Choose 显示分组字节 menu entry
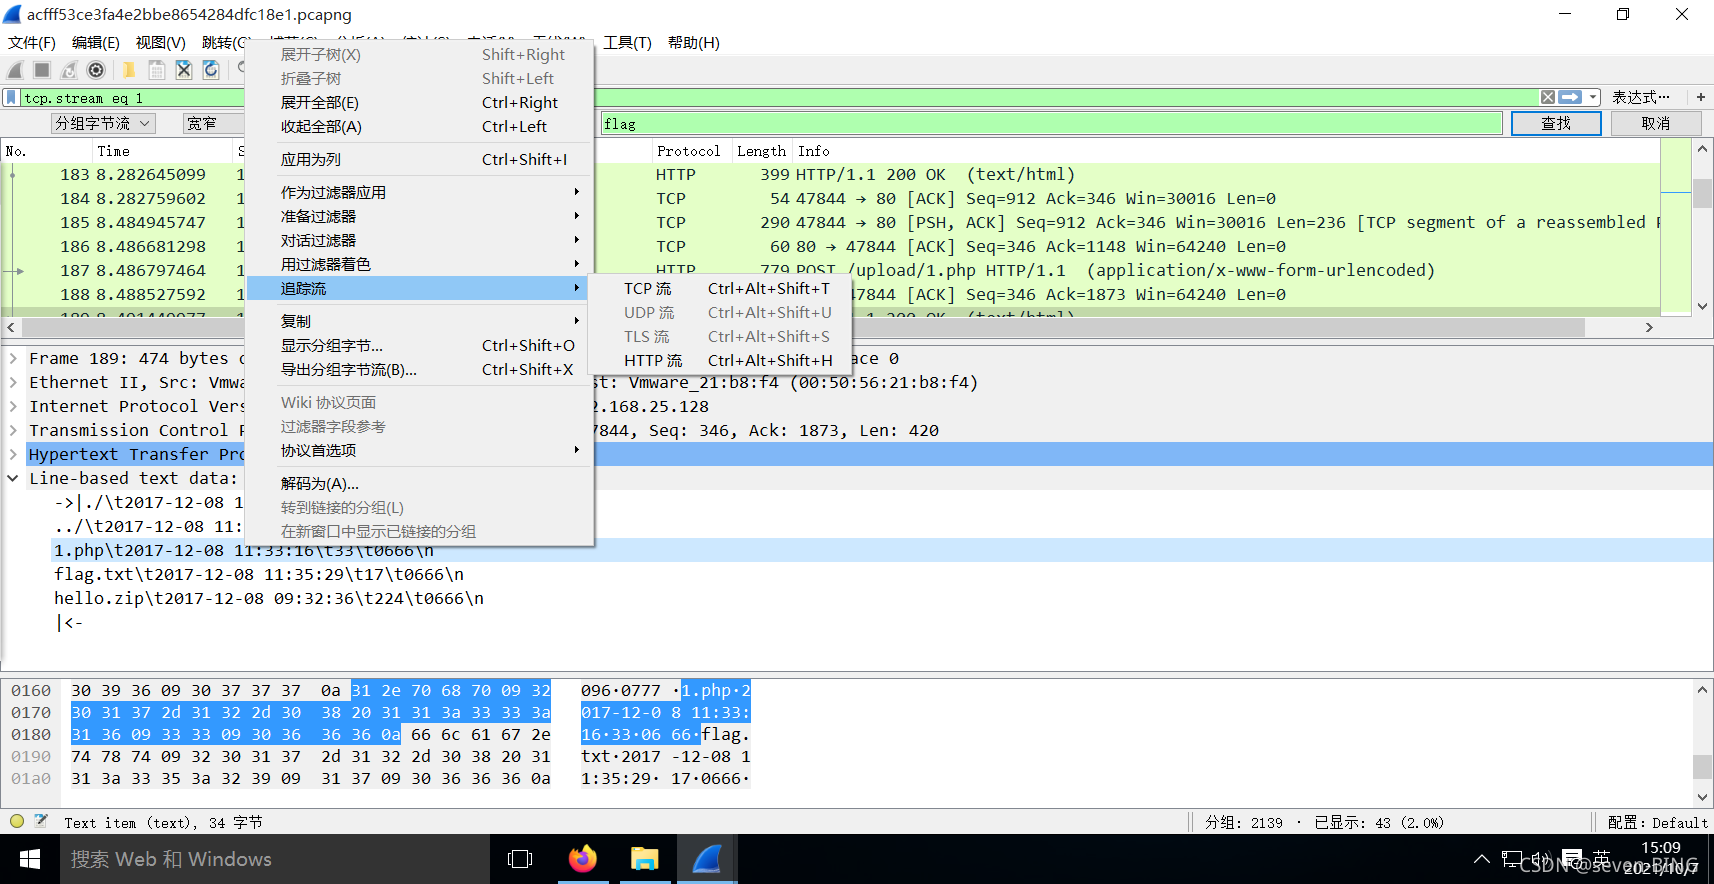Screen dimensions: 1714x884 pyautogui.click(x=420, y=345)
